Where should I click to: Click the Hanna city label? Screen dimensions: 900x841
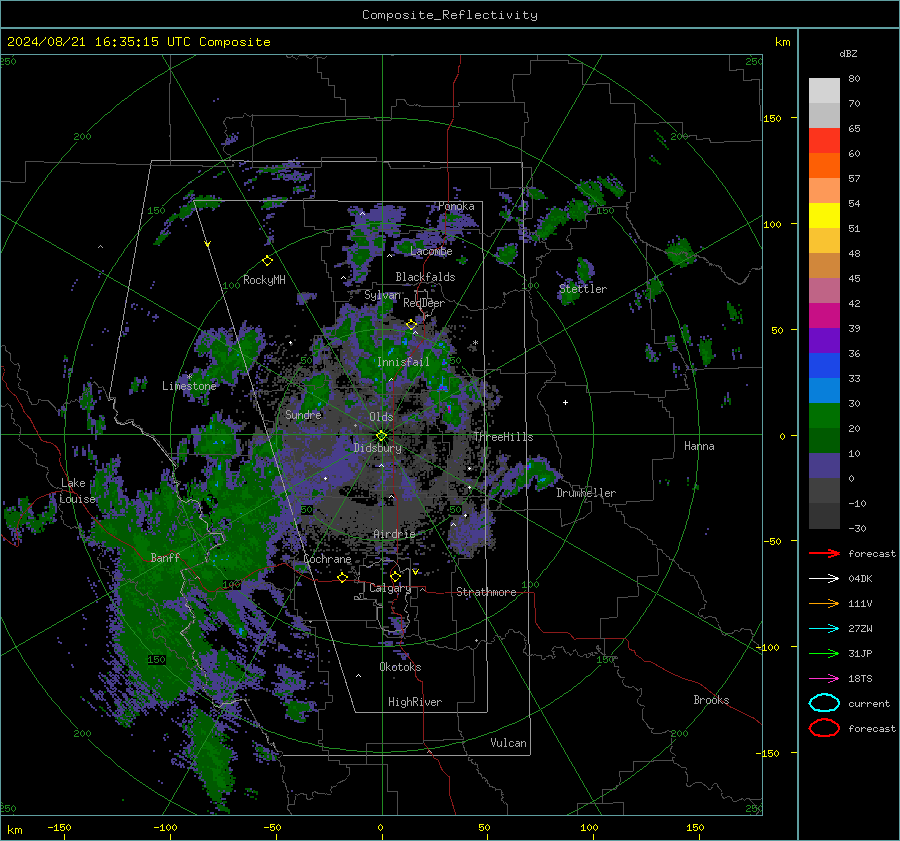(x=699, y=446)
